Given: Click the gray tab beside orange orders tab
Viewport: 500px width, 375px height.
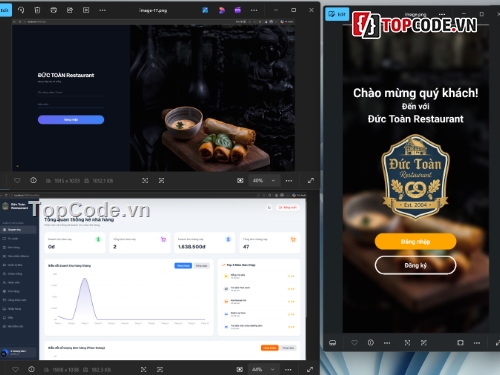Looking at the screenshot, I should tap(288, 348).
